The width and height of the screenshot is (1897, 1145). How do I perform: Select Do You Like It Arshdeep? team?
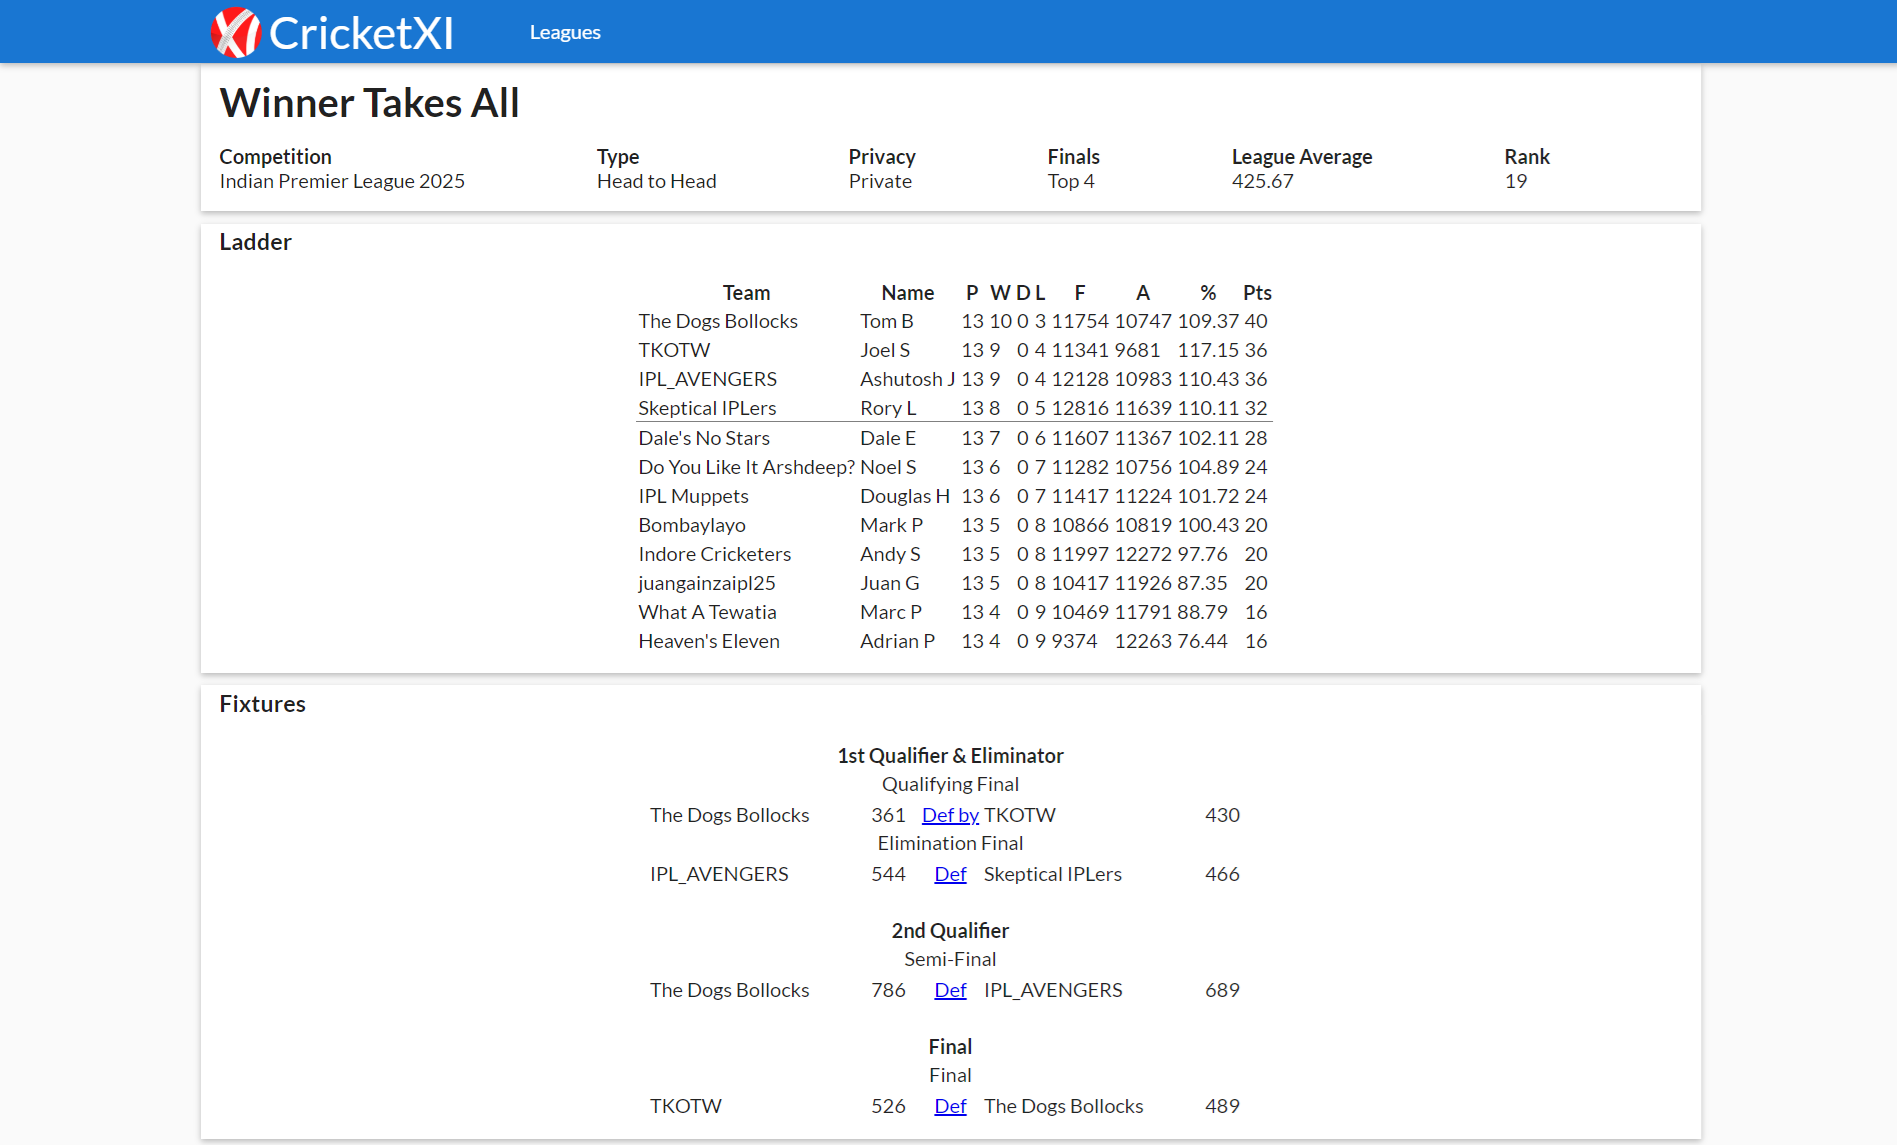(746, 467)
